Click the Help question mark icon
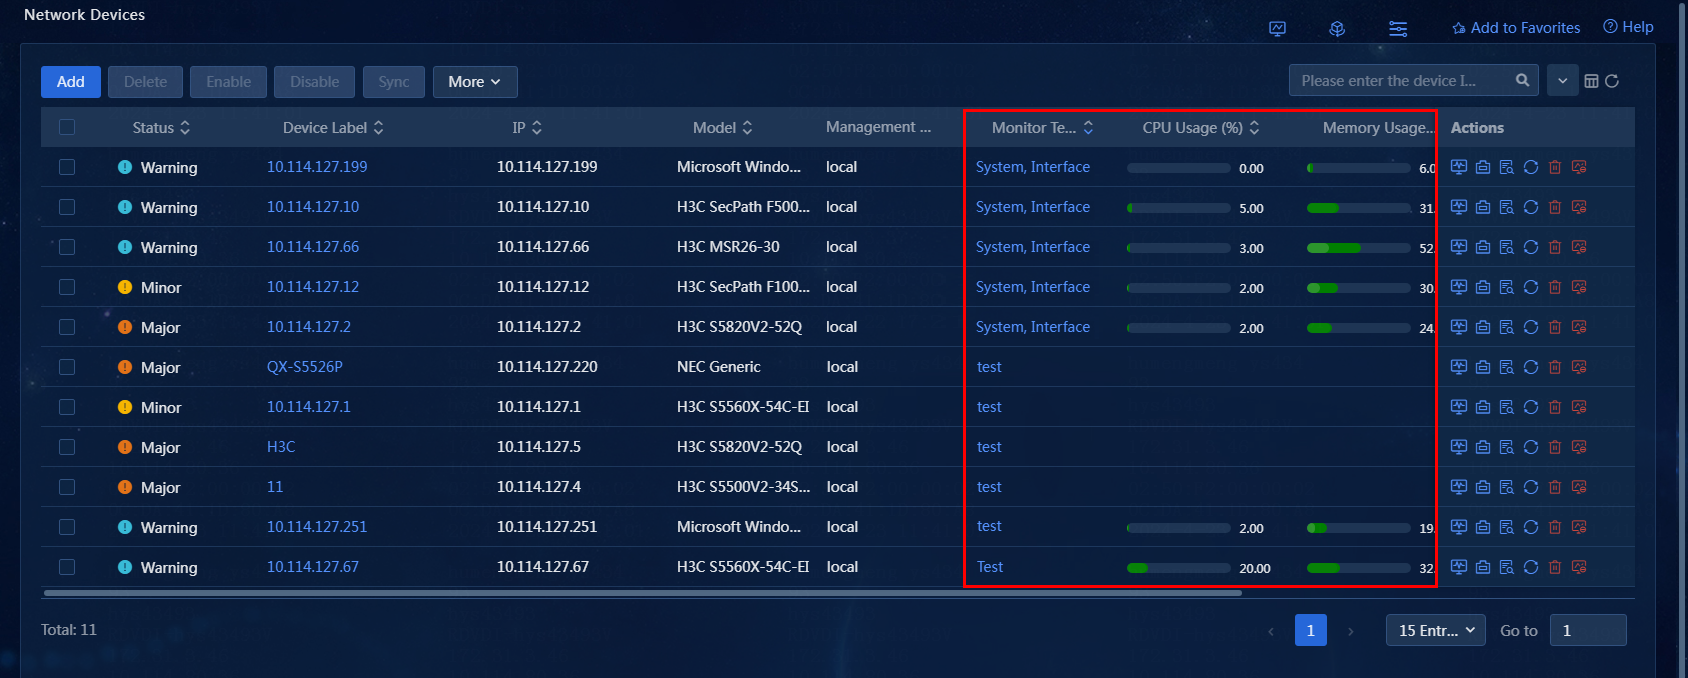The image size is (1688, 678). 1610,27
